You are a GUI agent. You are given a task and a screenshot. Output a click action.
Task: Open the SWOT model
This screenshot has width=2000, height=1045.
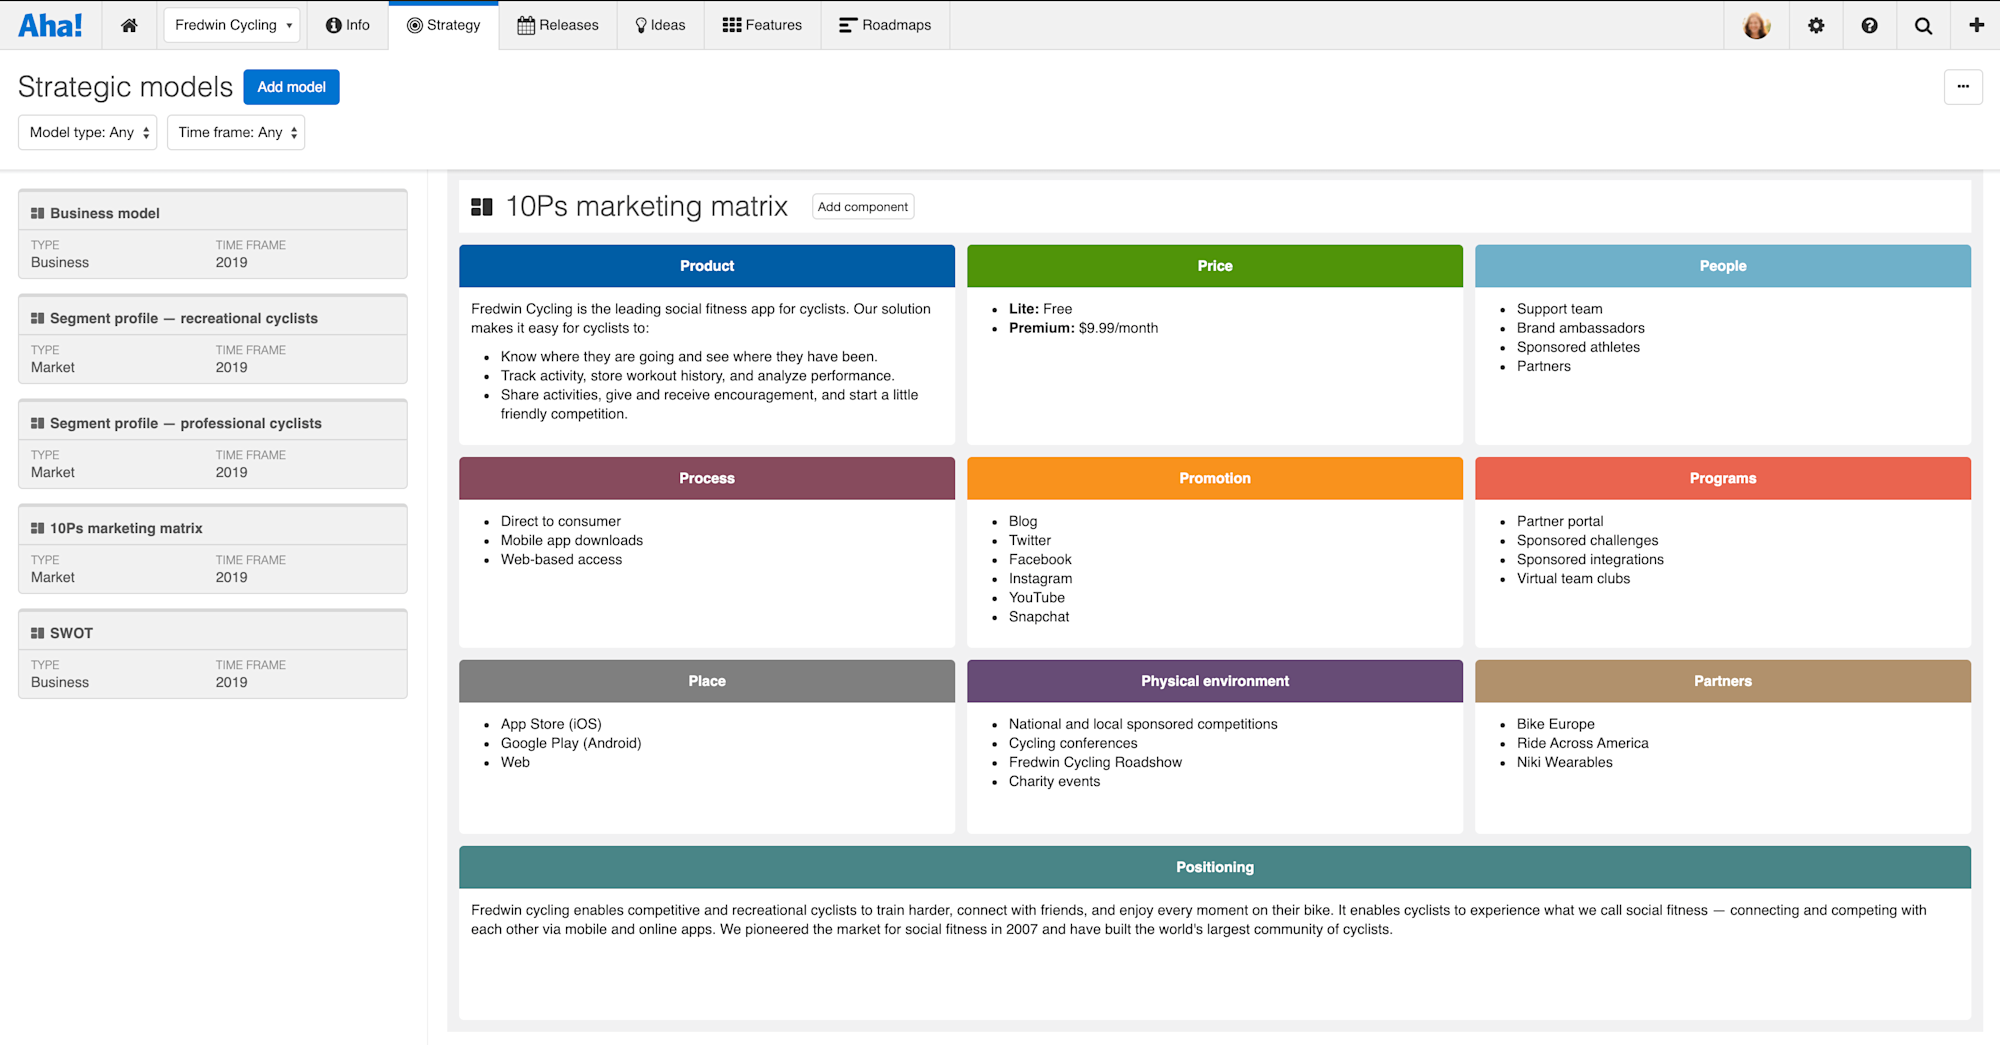(213, 654)
